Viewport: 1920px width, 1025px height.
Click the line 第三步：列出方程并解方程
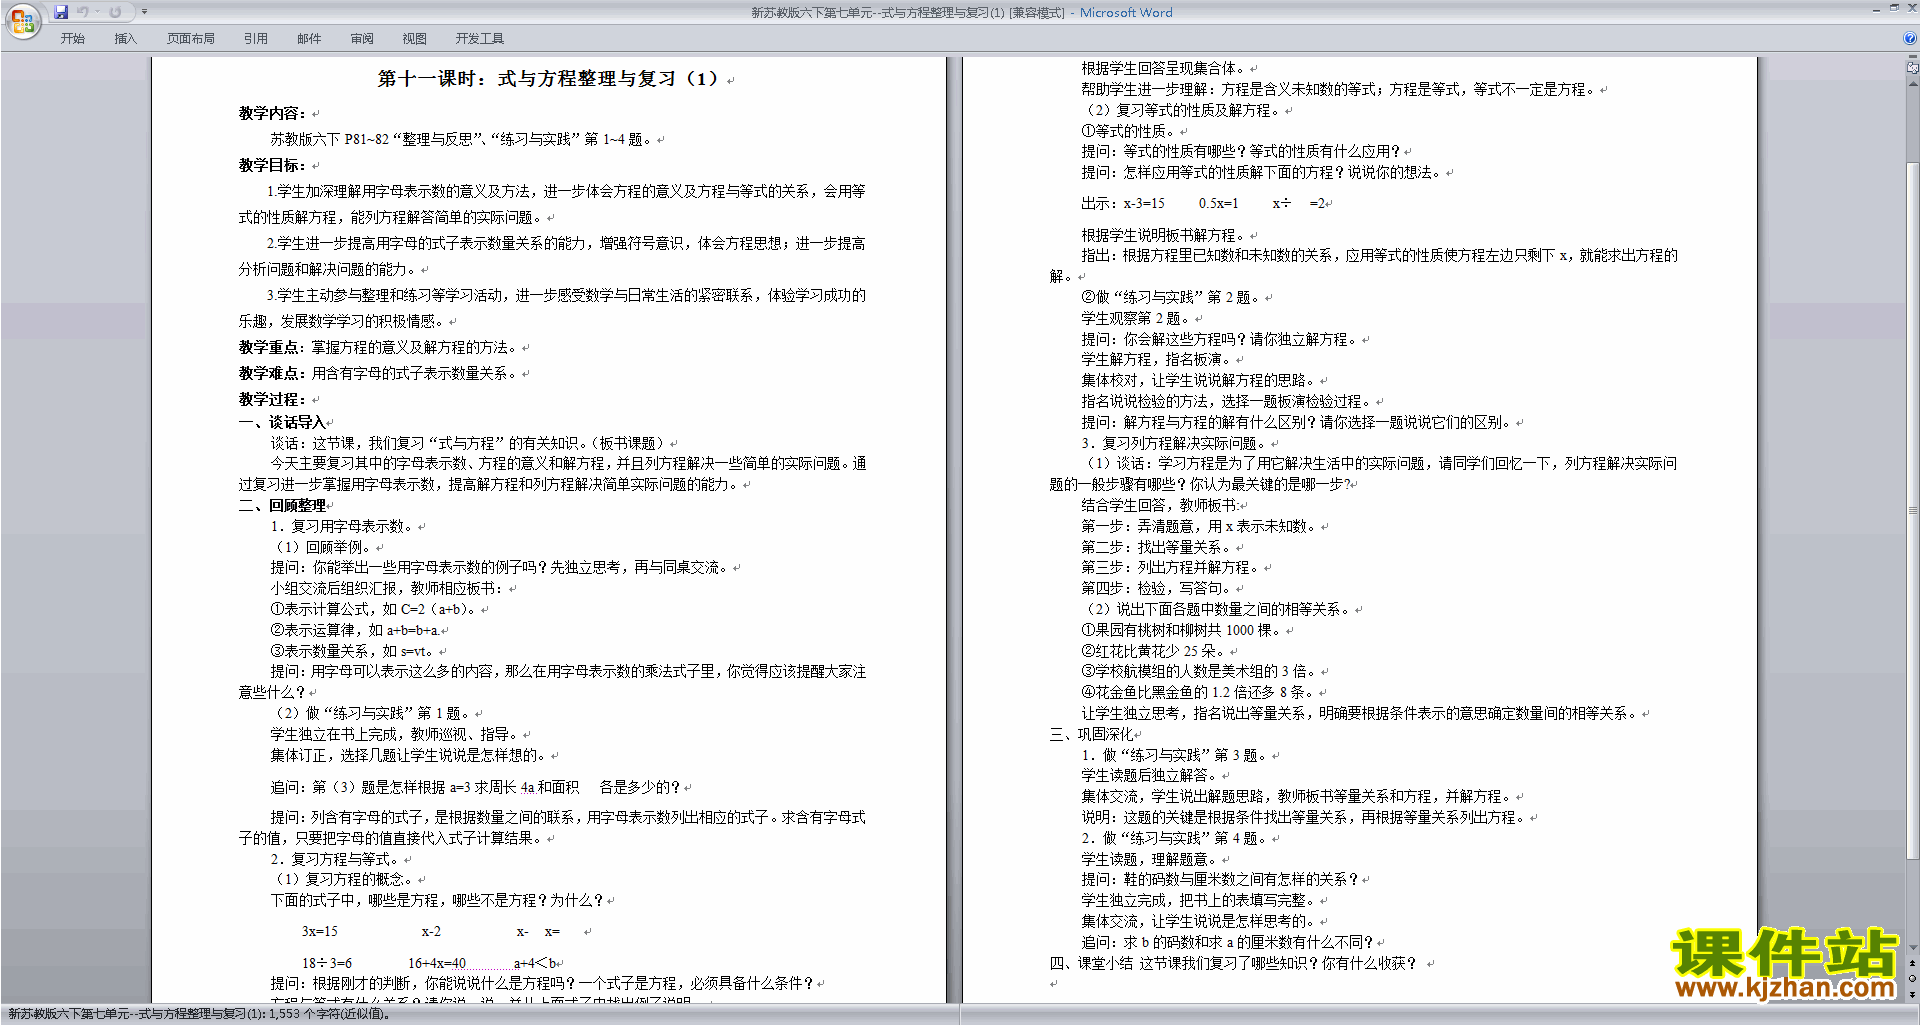[x=1170, y=567]
